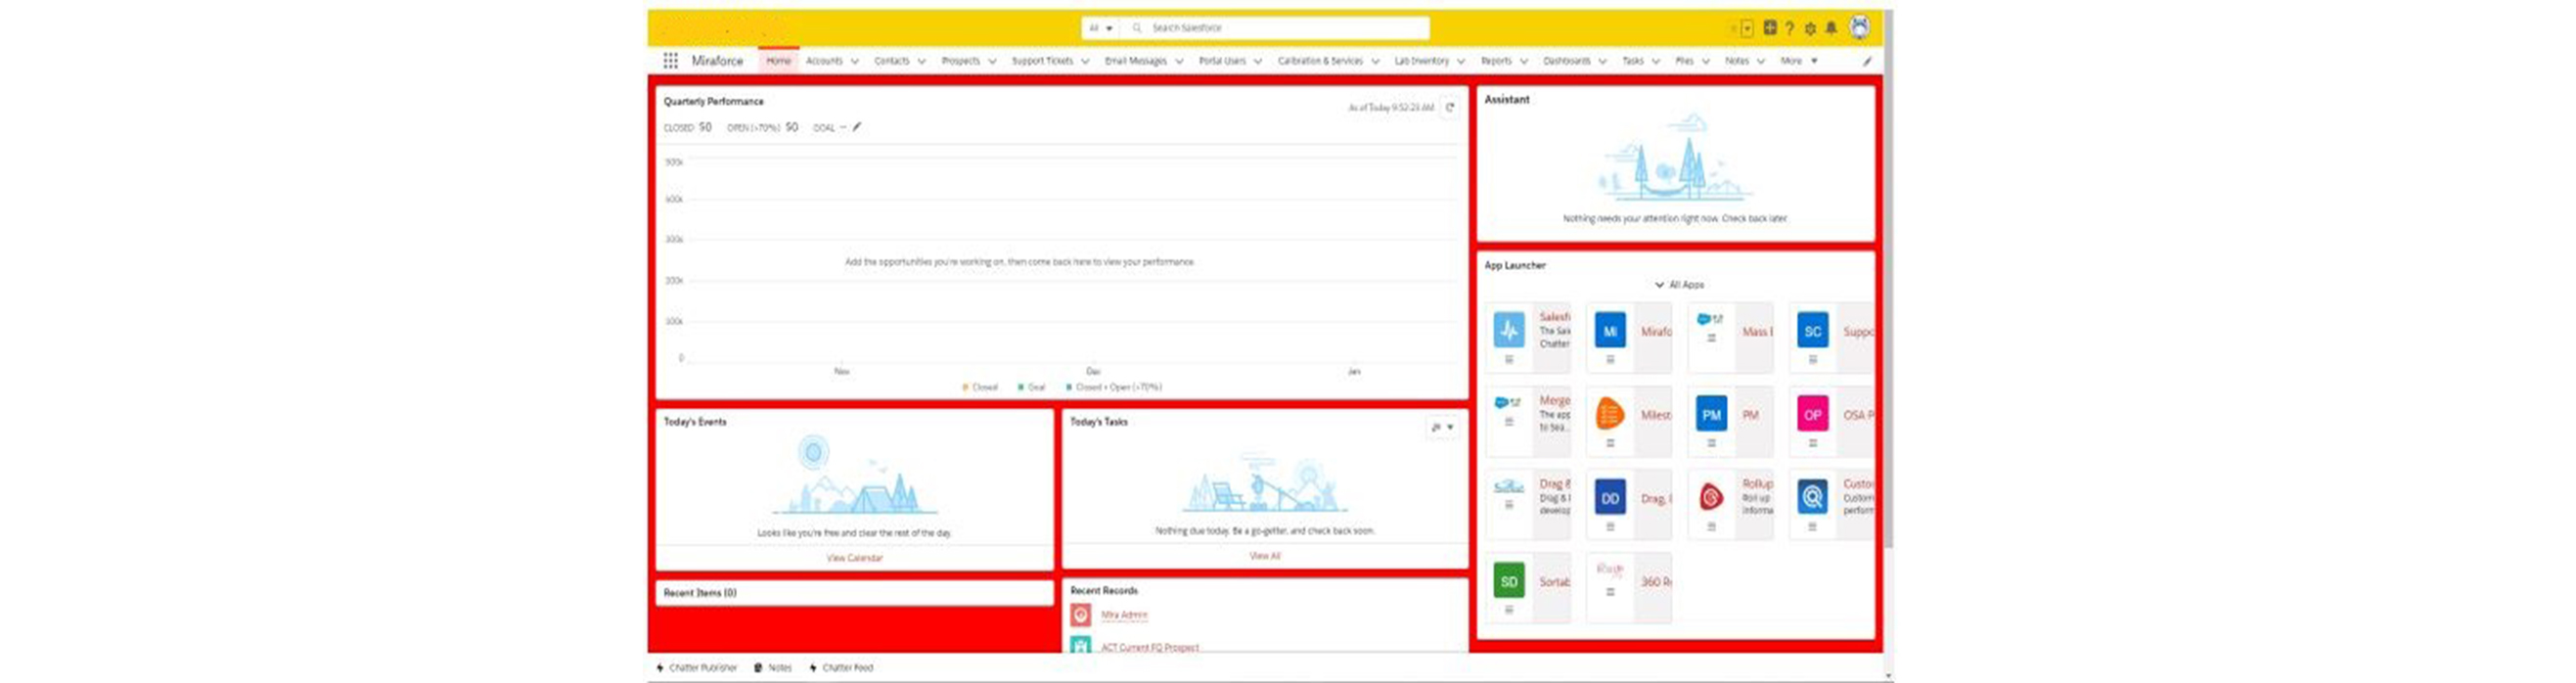Open the Help question mark icon
Viewport: 2576px width, 683px height.
(1789, 28)
